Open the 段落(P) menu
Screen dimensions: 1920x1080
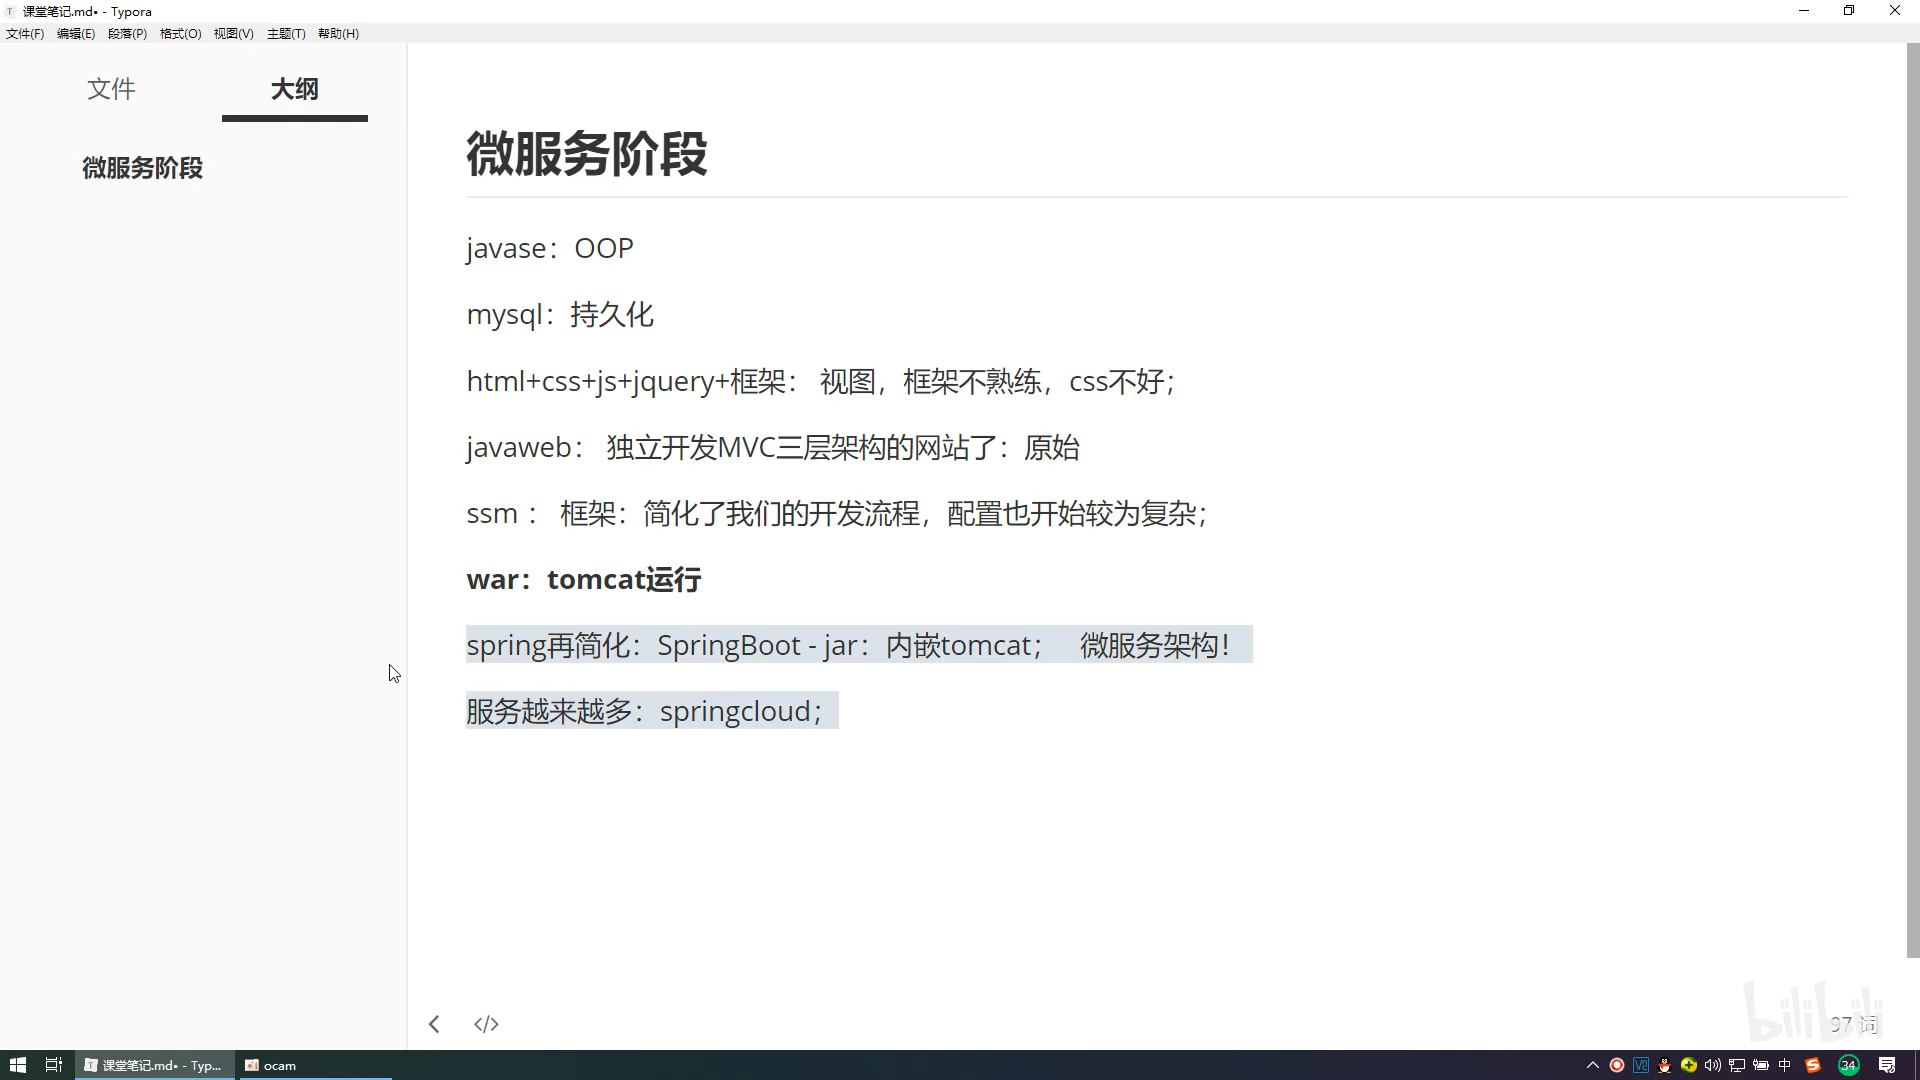pos(127,33)
